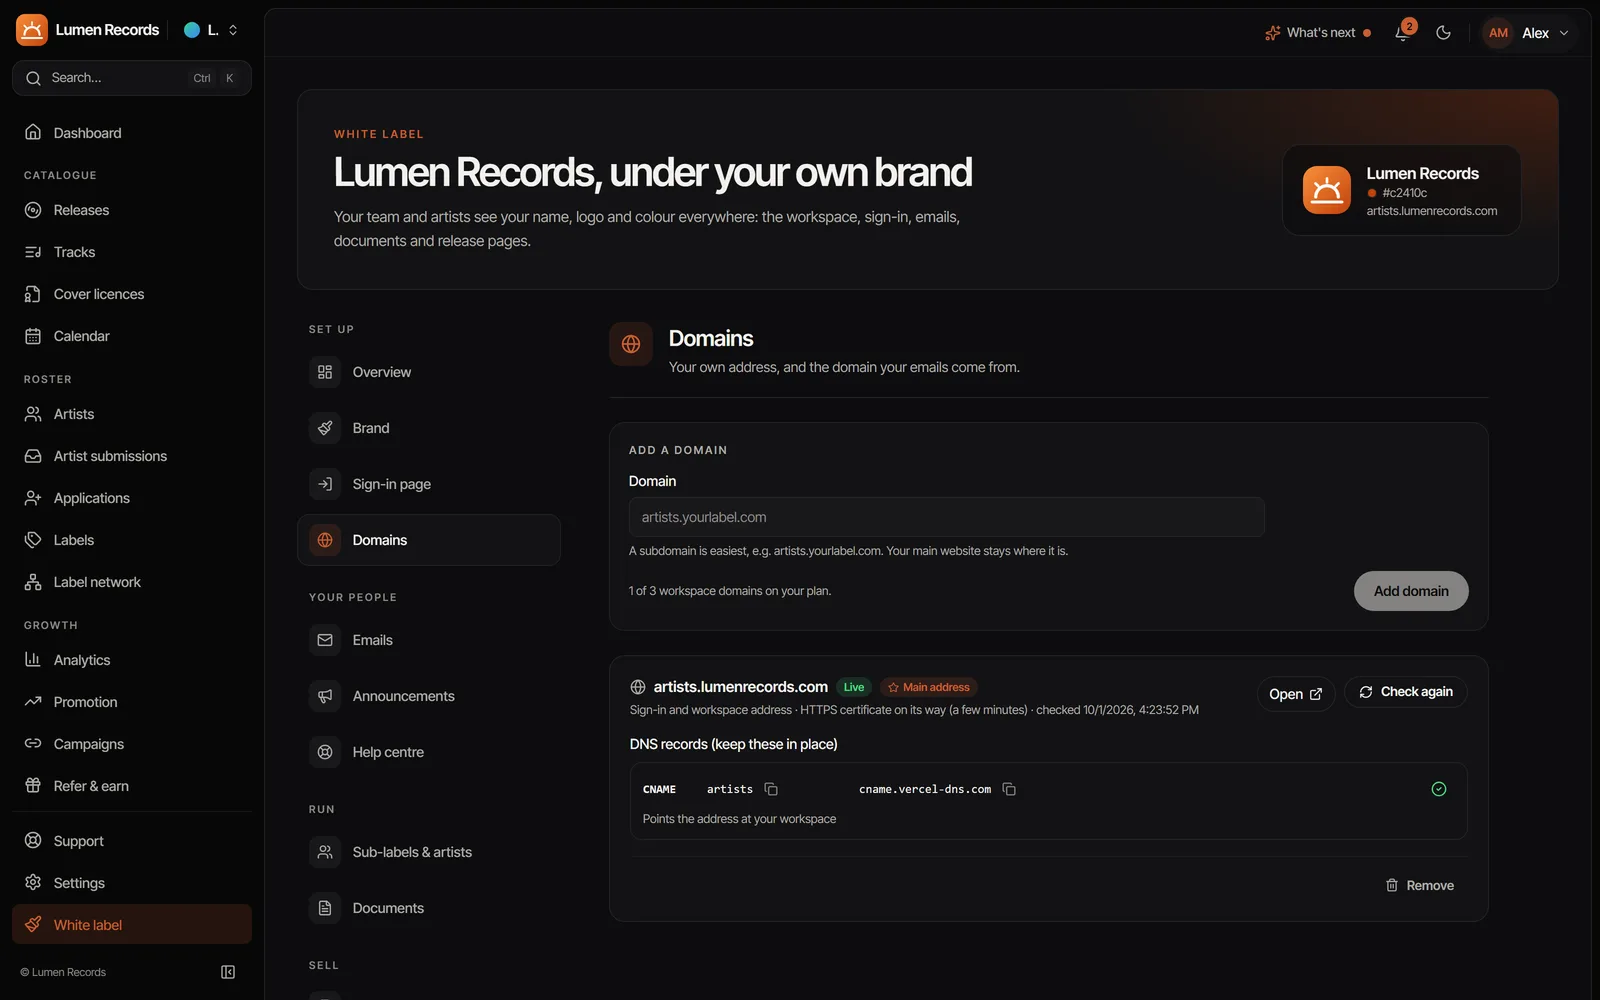Open Promotion in the sidebar
The height and width of the screenshot is (1000, 1600).
pos(132,702)
